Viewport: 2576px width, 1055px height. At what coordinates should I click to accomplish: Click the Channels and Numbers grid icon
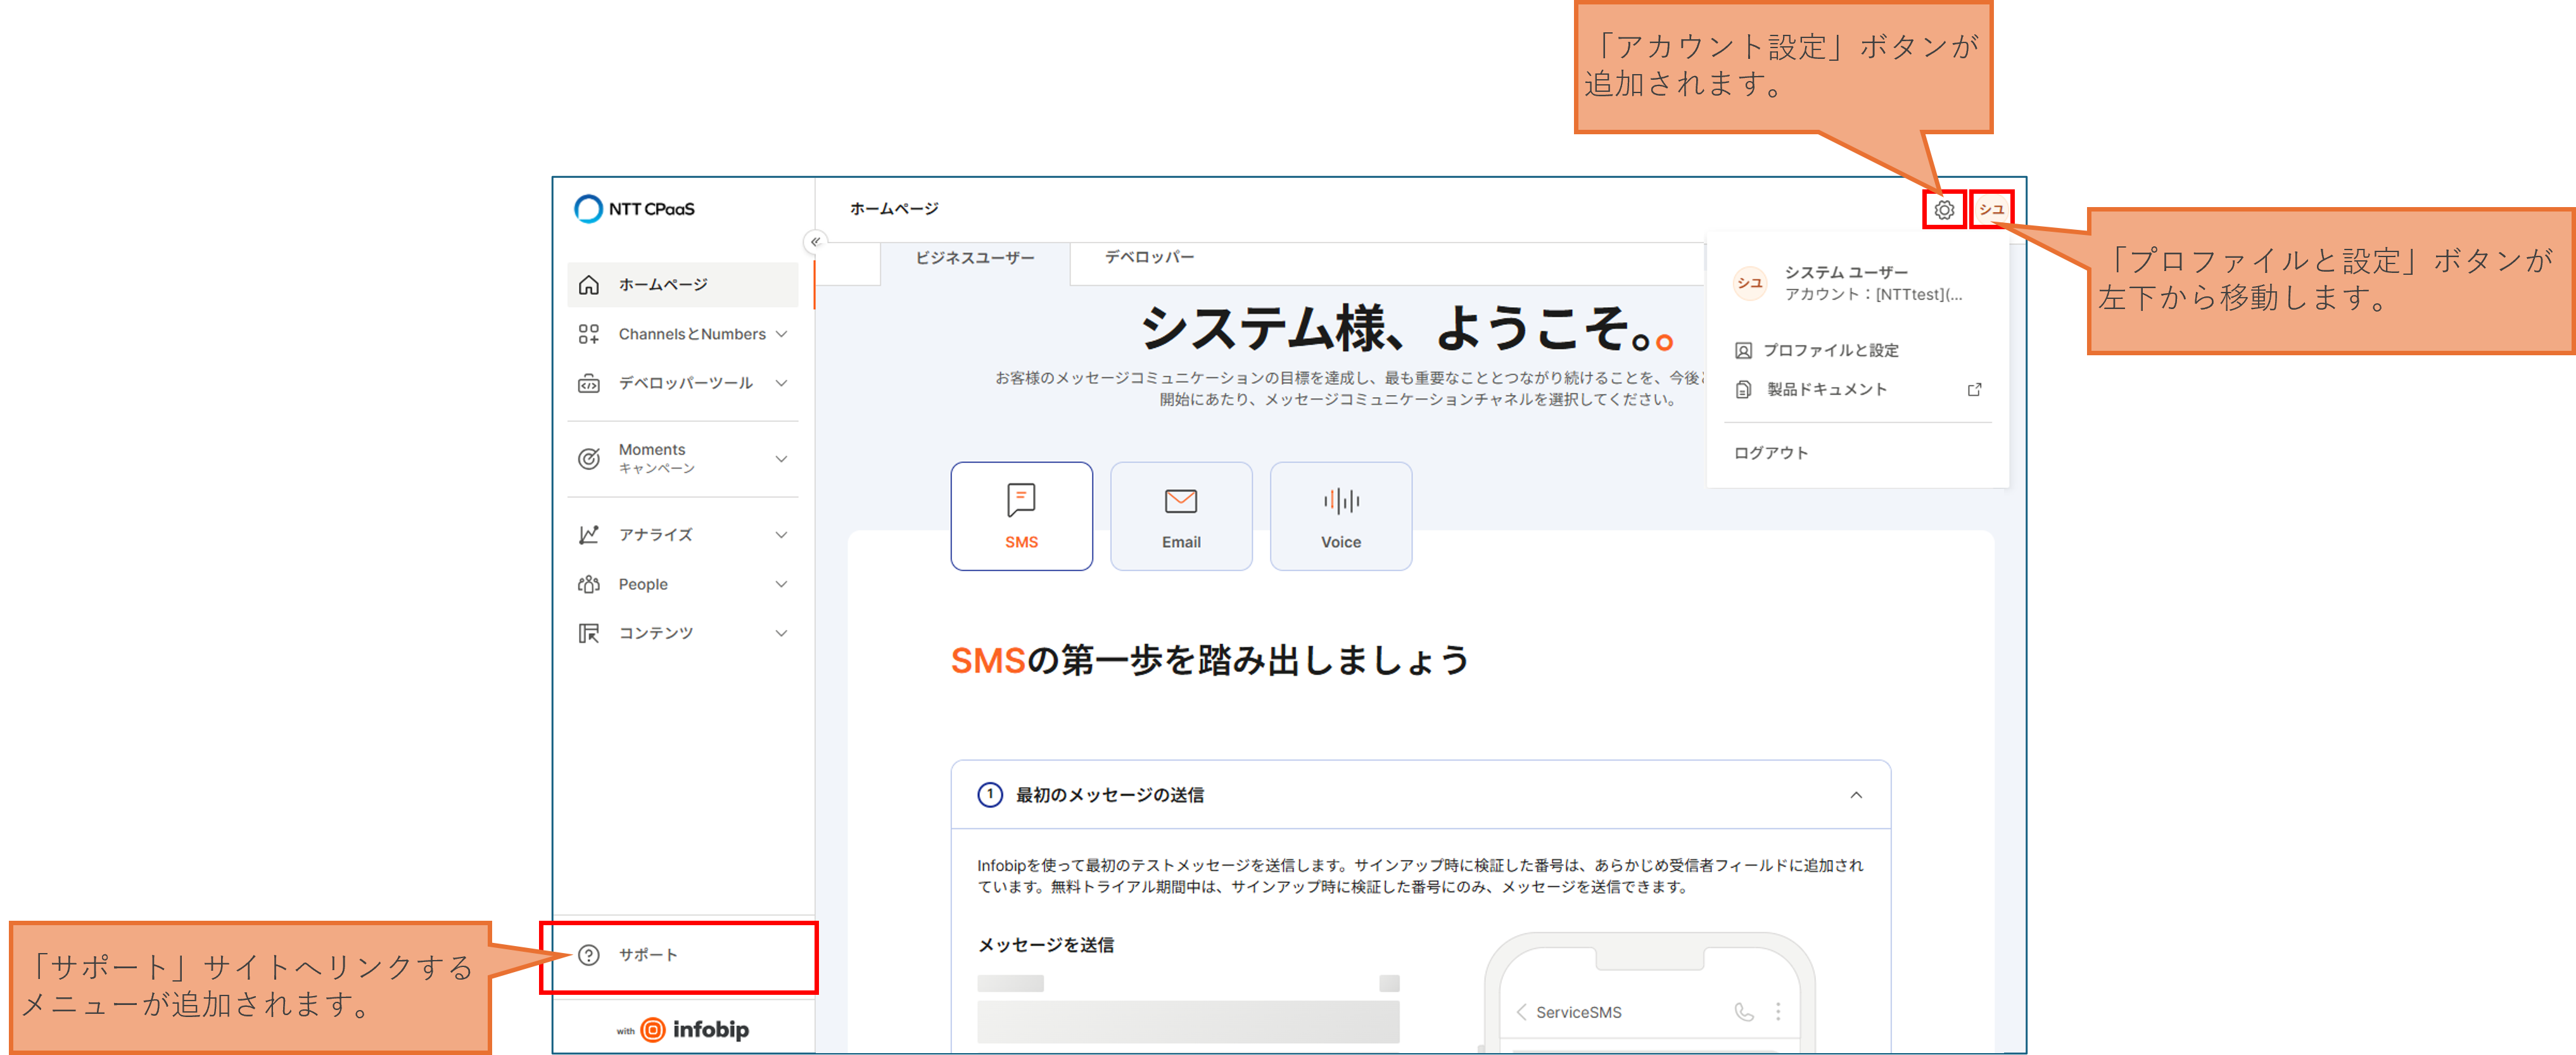click(x=589, y=334)
